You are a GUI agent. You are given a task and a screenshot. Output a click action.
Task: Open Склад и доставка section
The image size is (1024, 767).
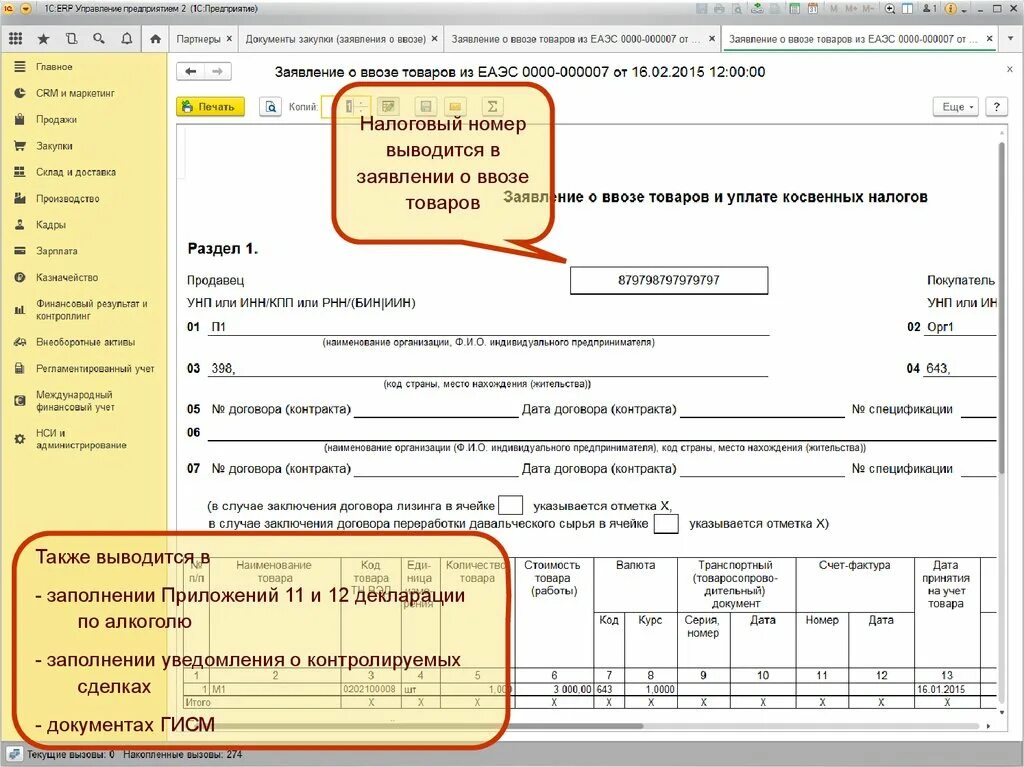(75, 172)
